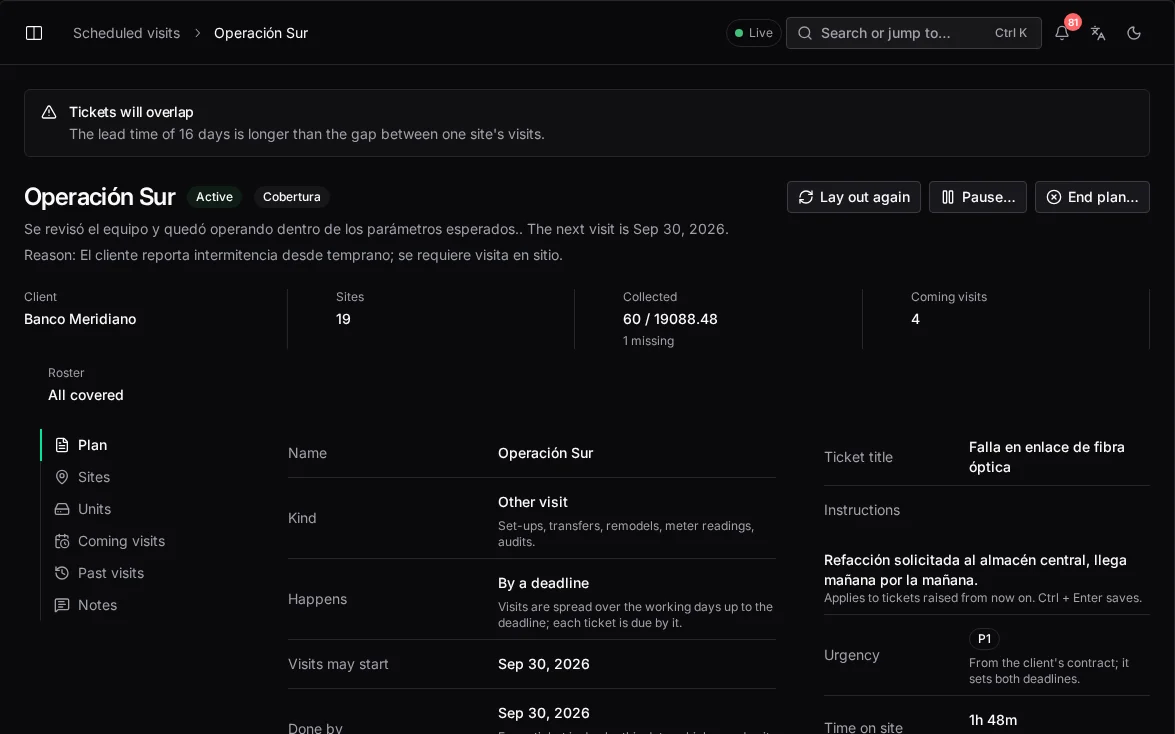1175x734 pixels.
Task: Toggle the sidebar panel icon
Action: [x=34, y=33]
